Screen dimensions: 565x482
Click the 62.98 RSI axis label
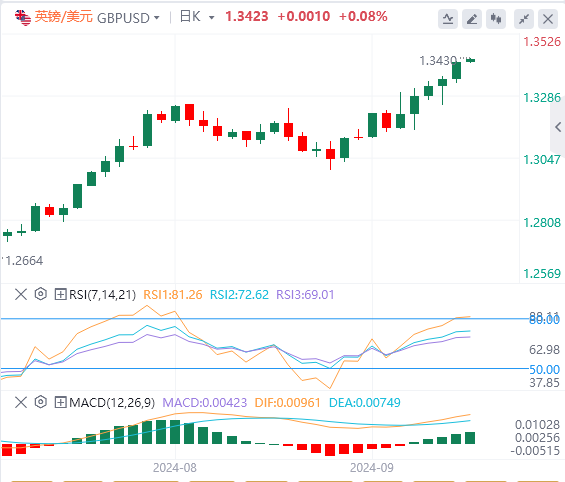544,349
